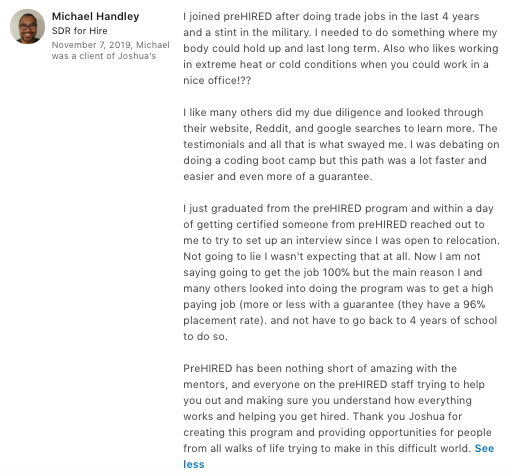Click the word Reddit in second paragraph

click(x=273, y=128)
